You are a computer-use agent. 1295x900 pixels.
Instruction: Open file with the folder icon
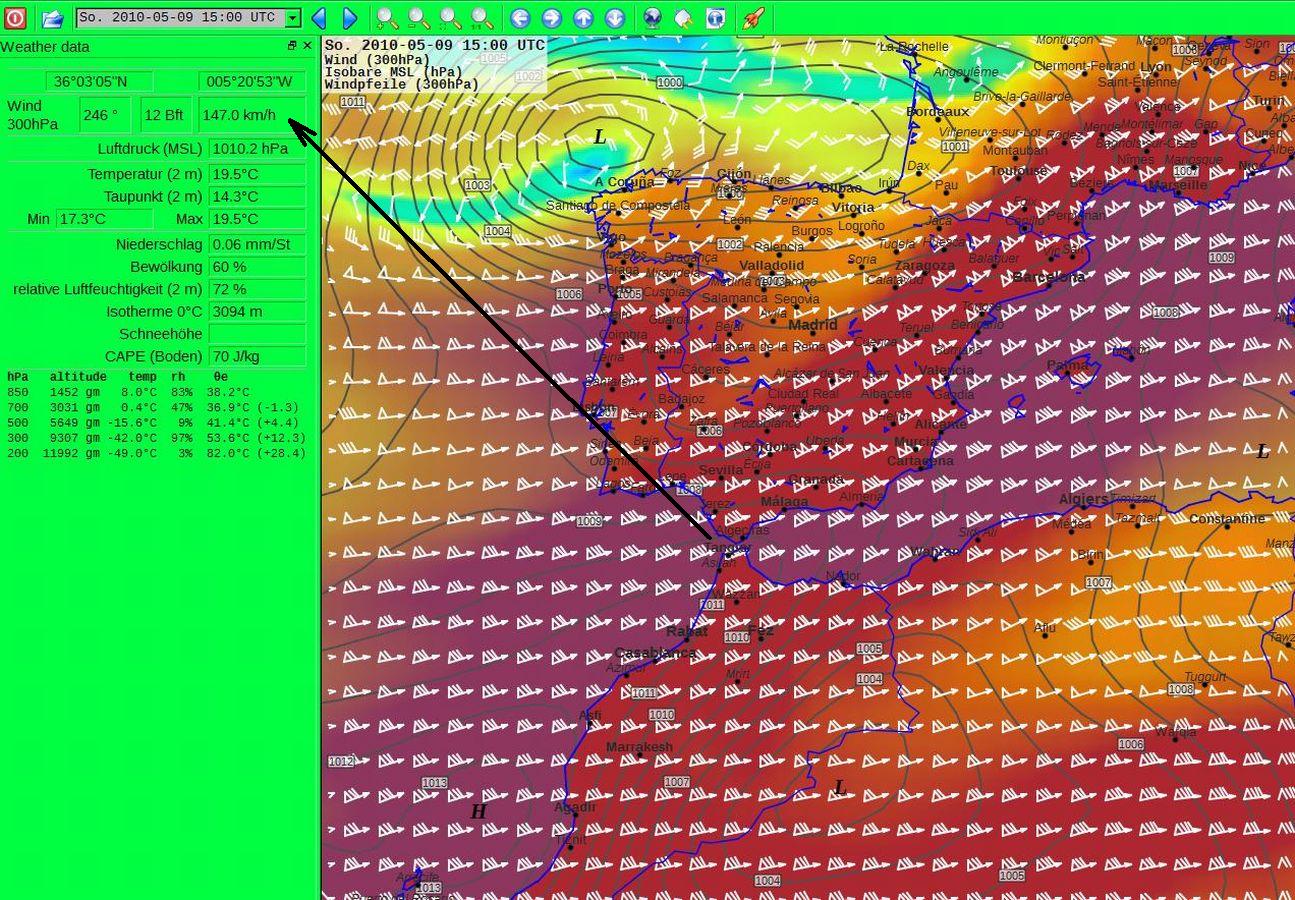[52, 17]
